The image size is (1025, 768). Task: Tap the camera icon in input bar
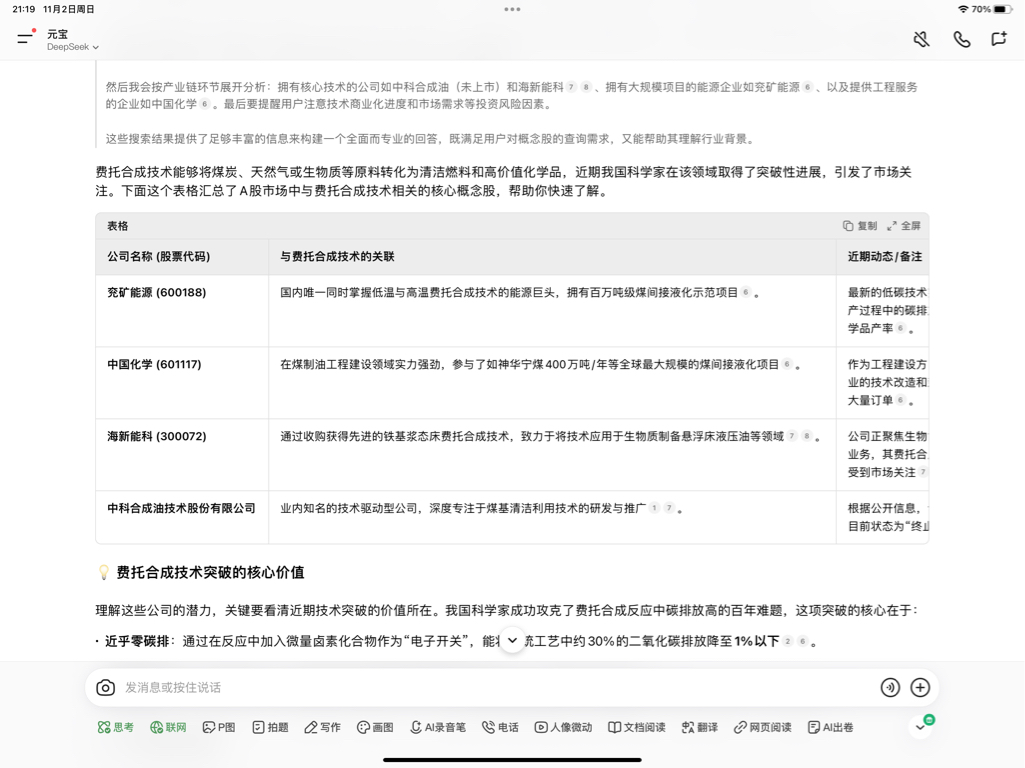(105, 688)
